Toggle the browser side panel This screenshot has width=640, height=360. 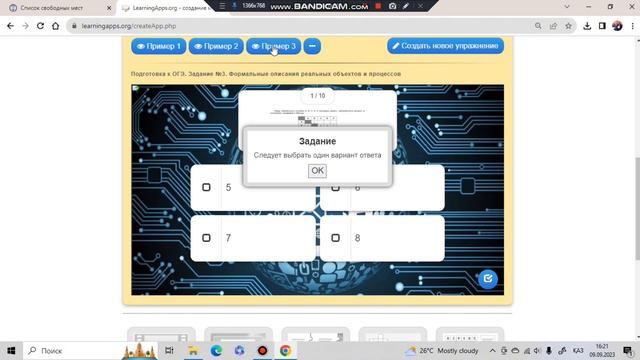click(x=602, y=26)
